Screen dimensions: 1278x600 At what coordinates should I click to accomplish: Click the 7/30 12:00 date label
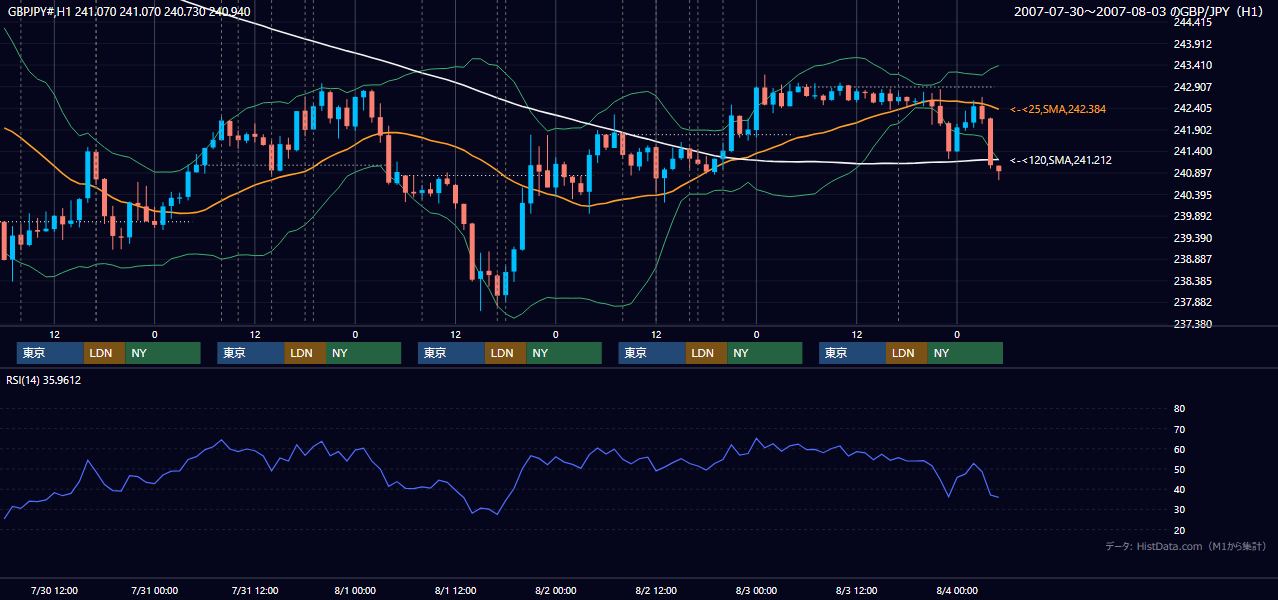54,590
